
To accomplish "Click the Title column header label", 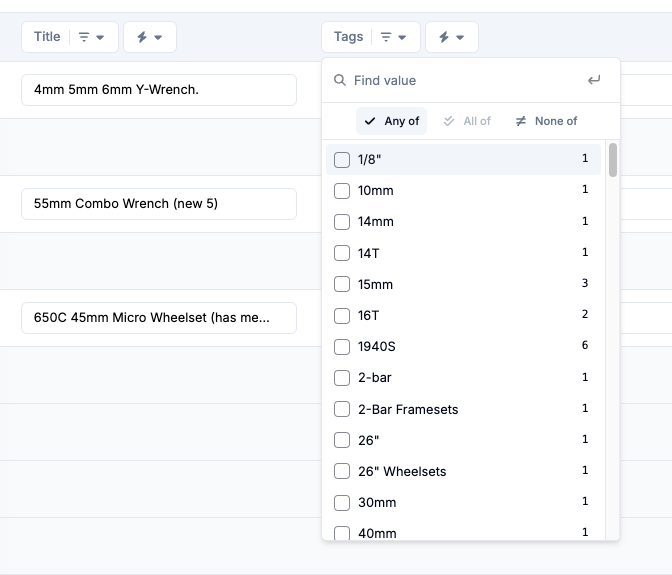I will click(47, 37).
